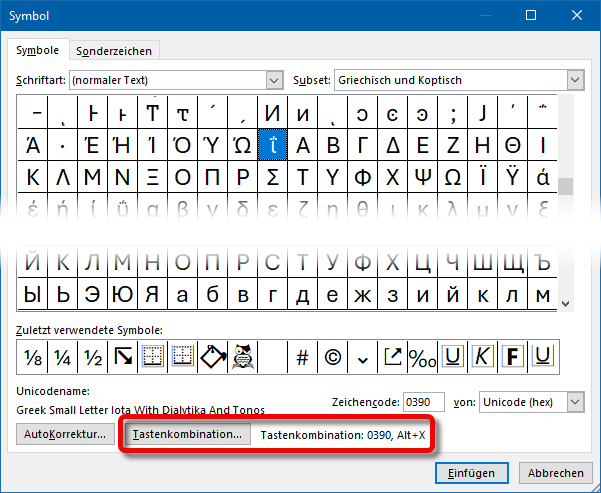Image resolution: width=601 pixels, height=493 pixels.
Task: Pick the one-quarter fraction from recently used symbols
Action: click(x=62, y=357)
